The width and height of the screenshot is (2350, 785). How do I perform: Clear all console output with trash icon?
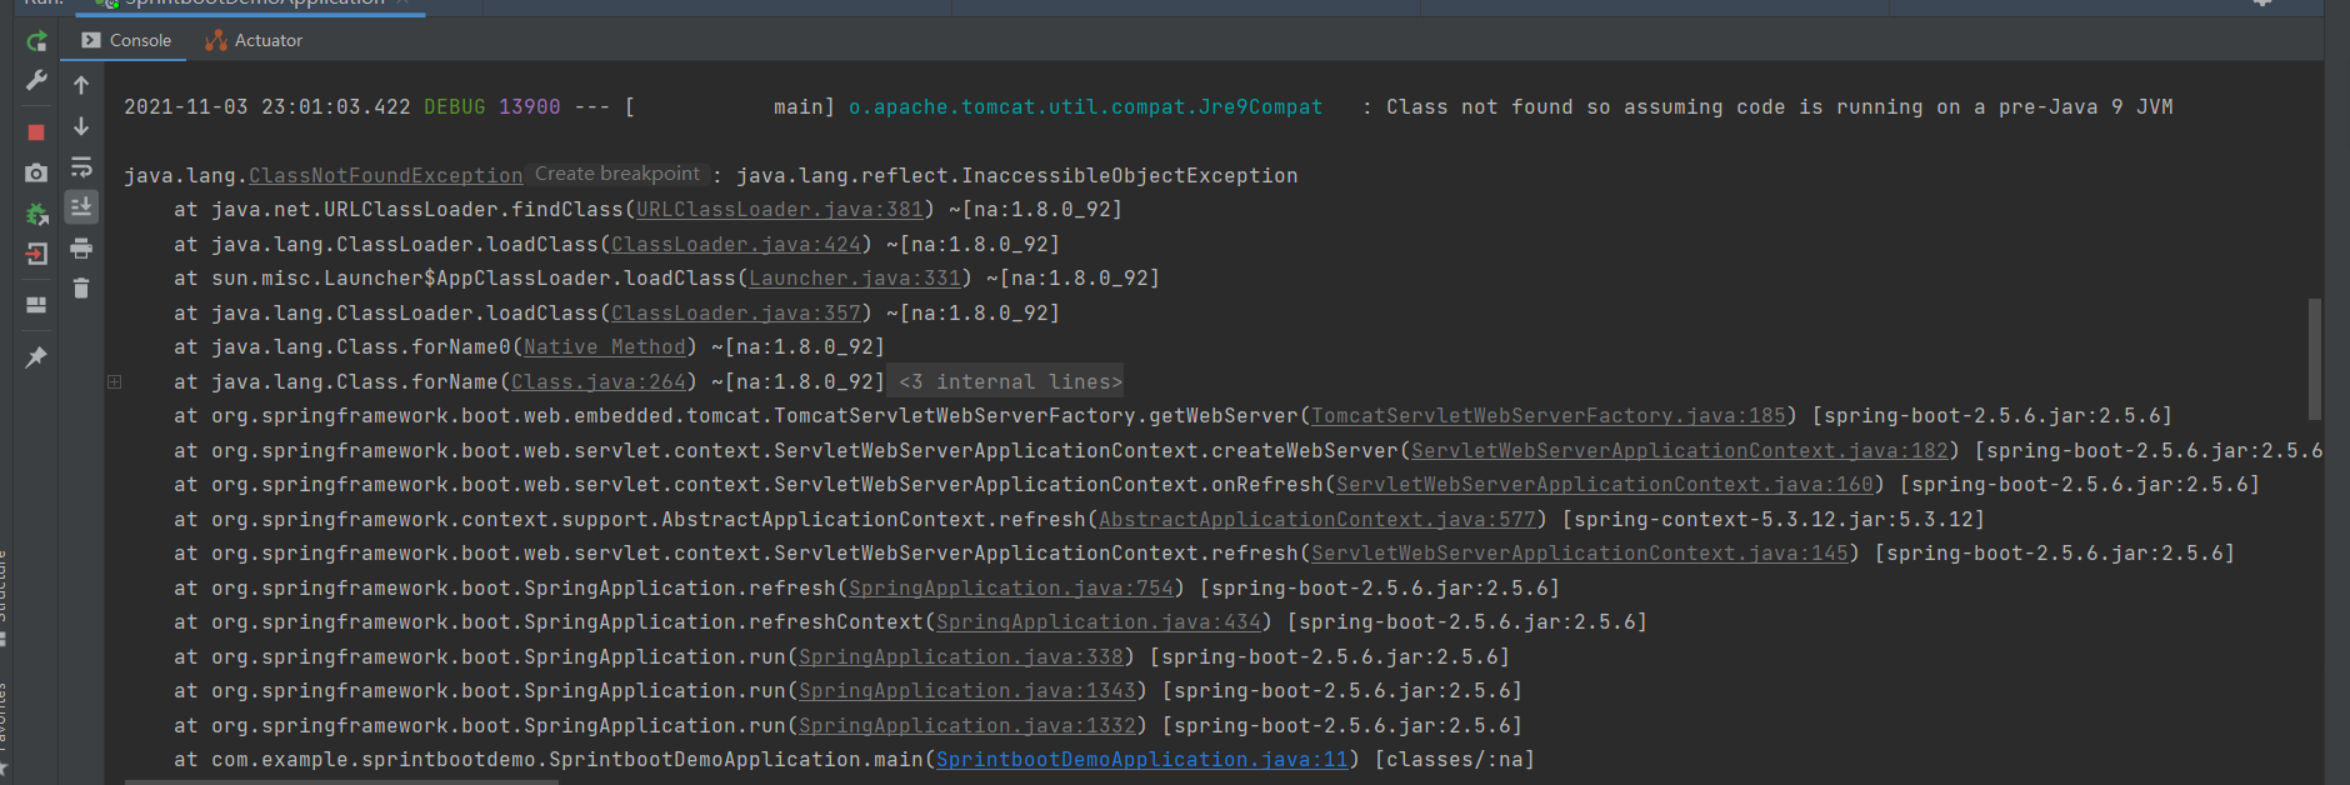click(x=82, y=288)
